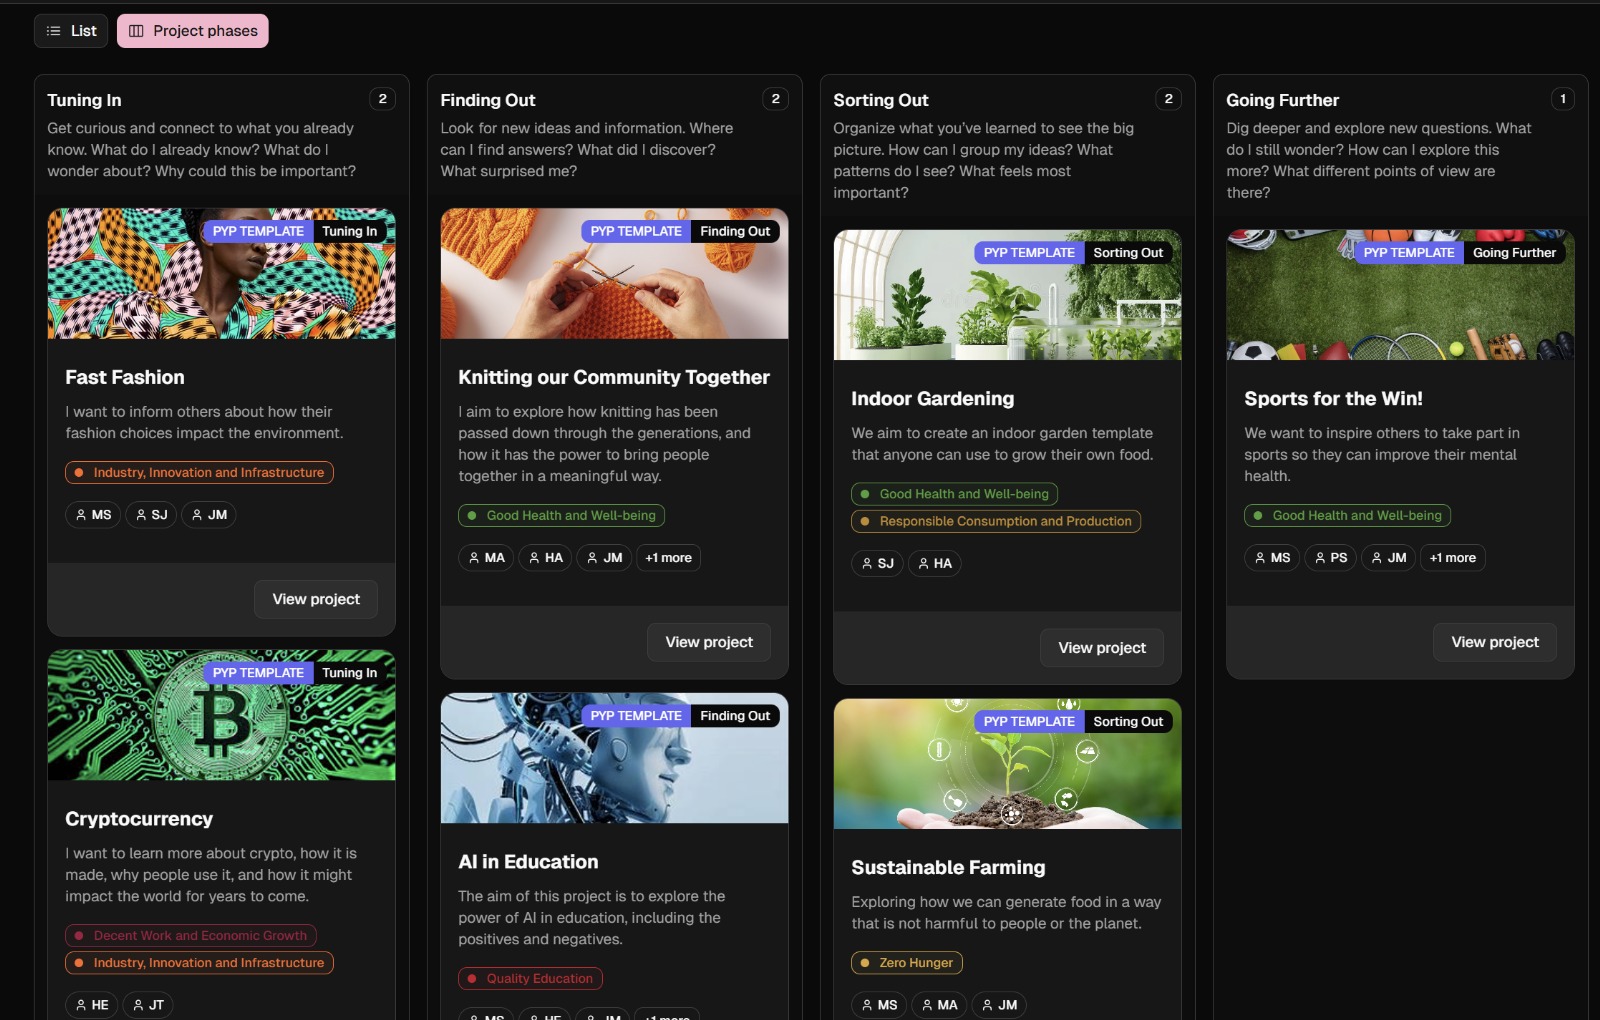Click the PS avatar chip on Sports for the Win

[1330, 557]
